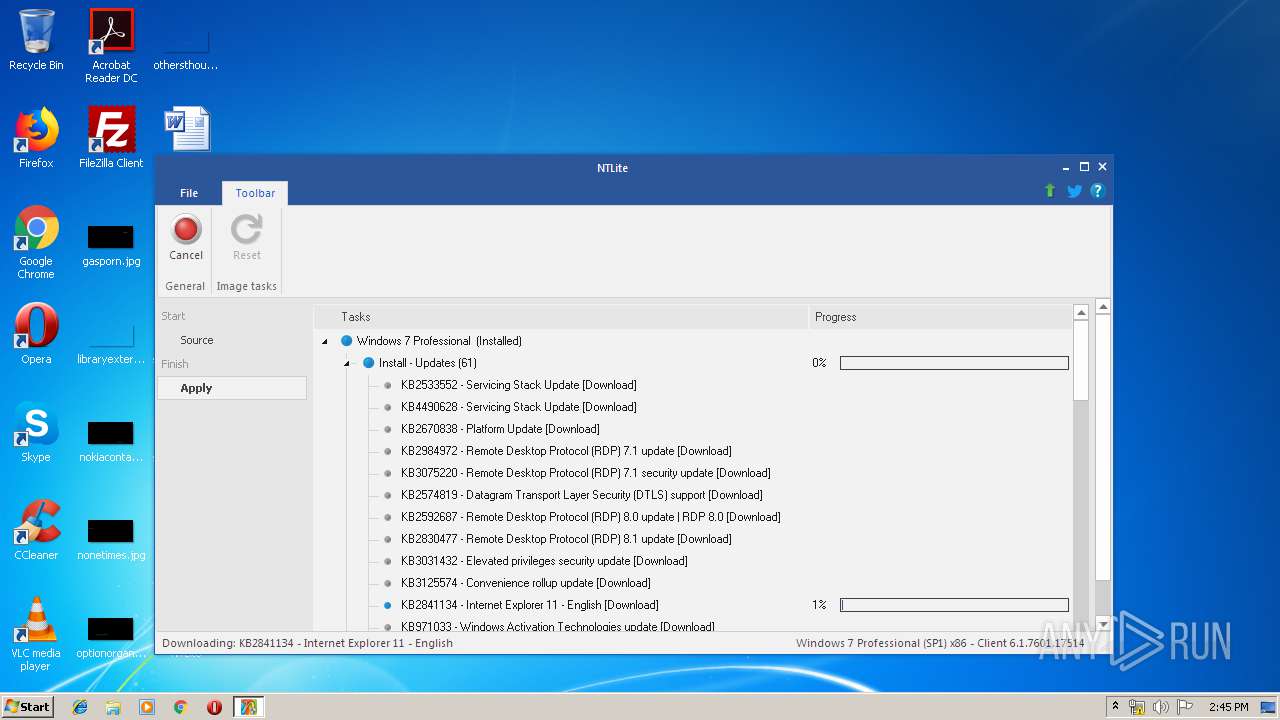
Task: Select Word document icon on desktop
Action: [186, 128]
